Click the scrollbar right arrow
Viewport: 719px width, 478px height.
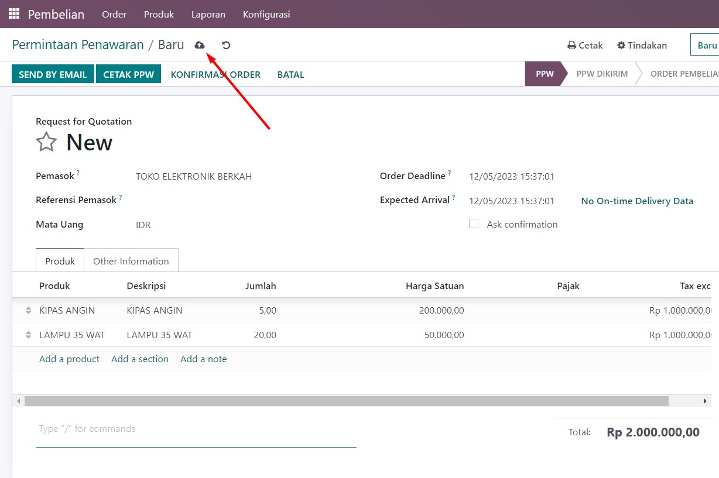point(705,401)
